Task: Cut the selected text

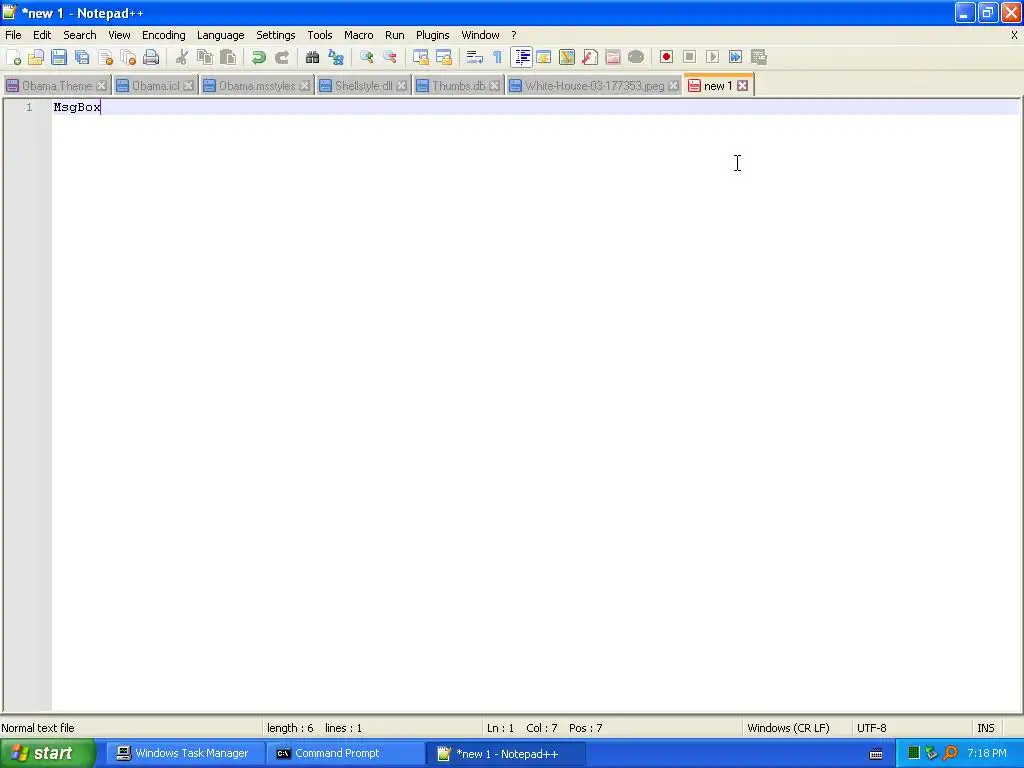Action: [182, 57]
